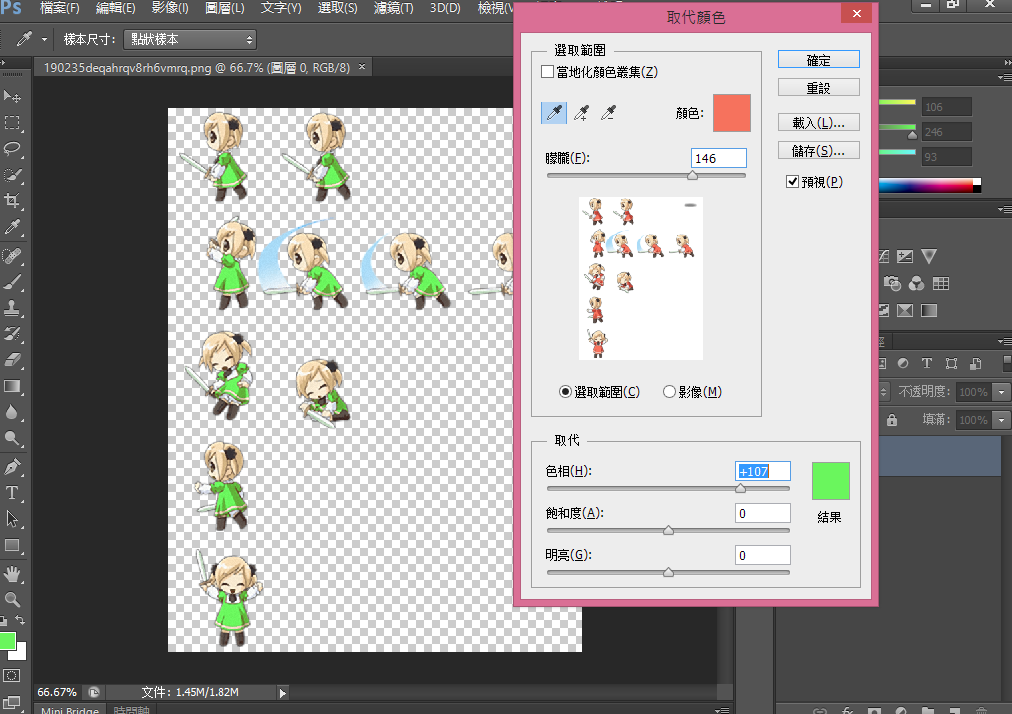Select the Crop tool

pyautogui.click(x=12, y=201)
